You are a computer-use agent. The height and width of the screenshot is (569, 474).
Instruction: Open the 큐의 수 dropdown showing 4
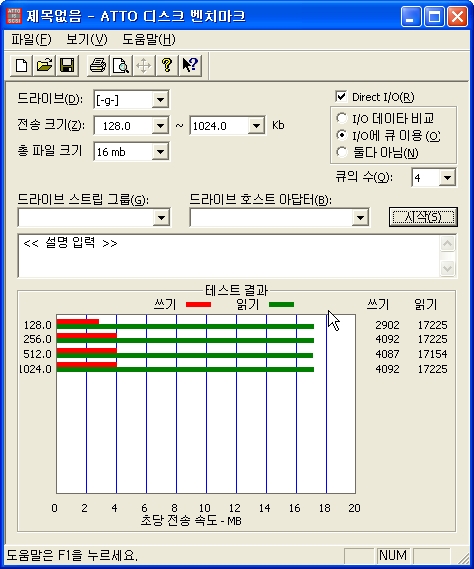pos(447,177)
